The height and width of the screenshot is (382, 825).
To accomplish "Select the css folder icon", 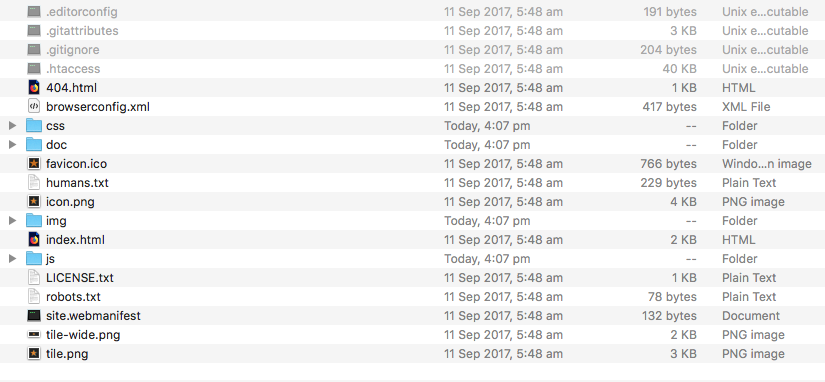I will click(34, 126).
